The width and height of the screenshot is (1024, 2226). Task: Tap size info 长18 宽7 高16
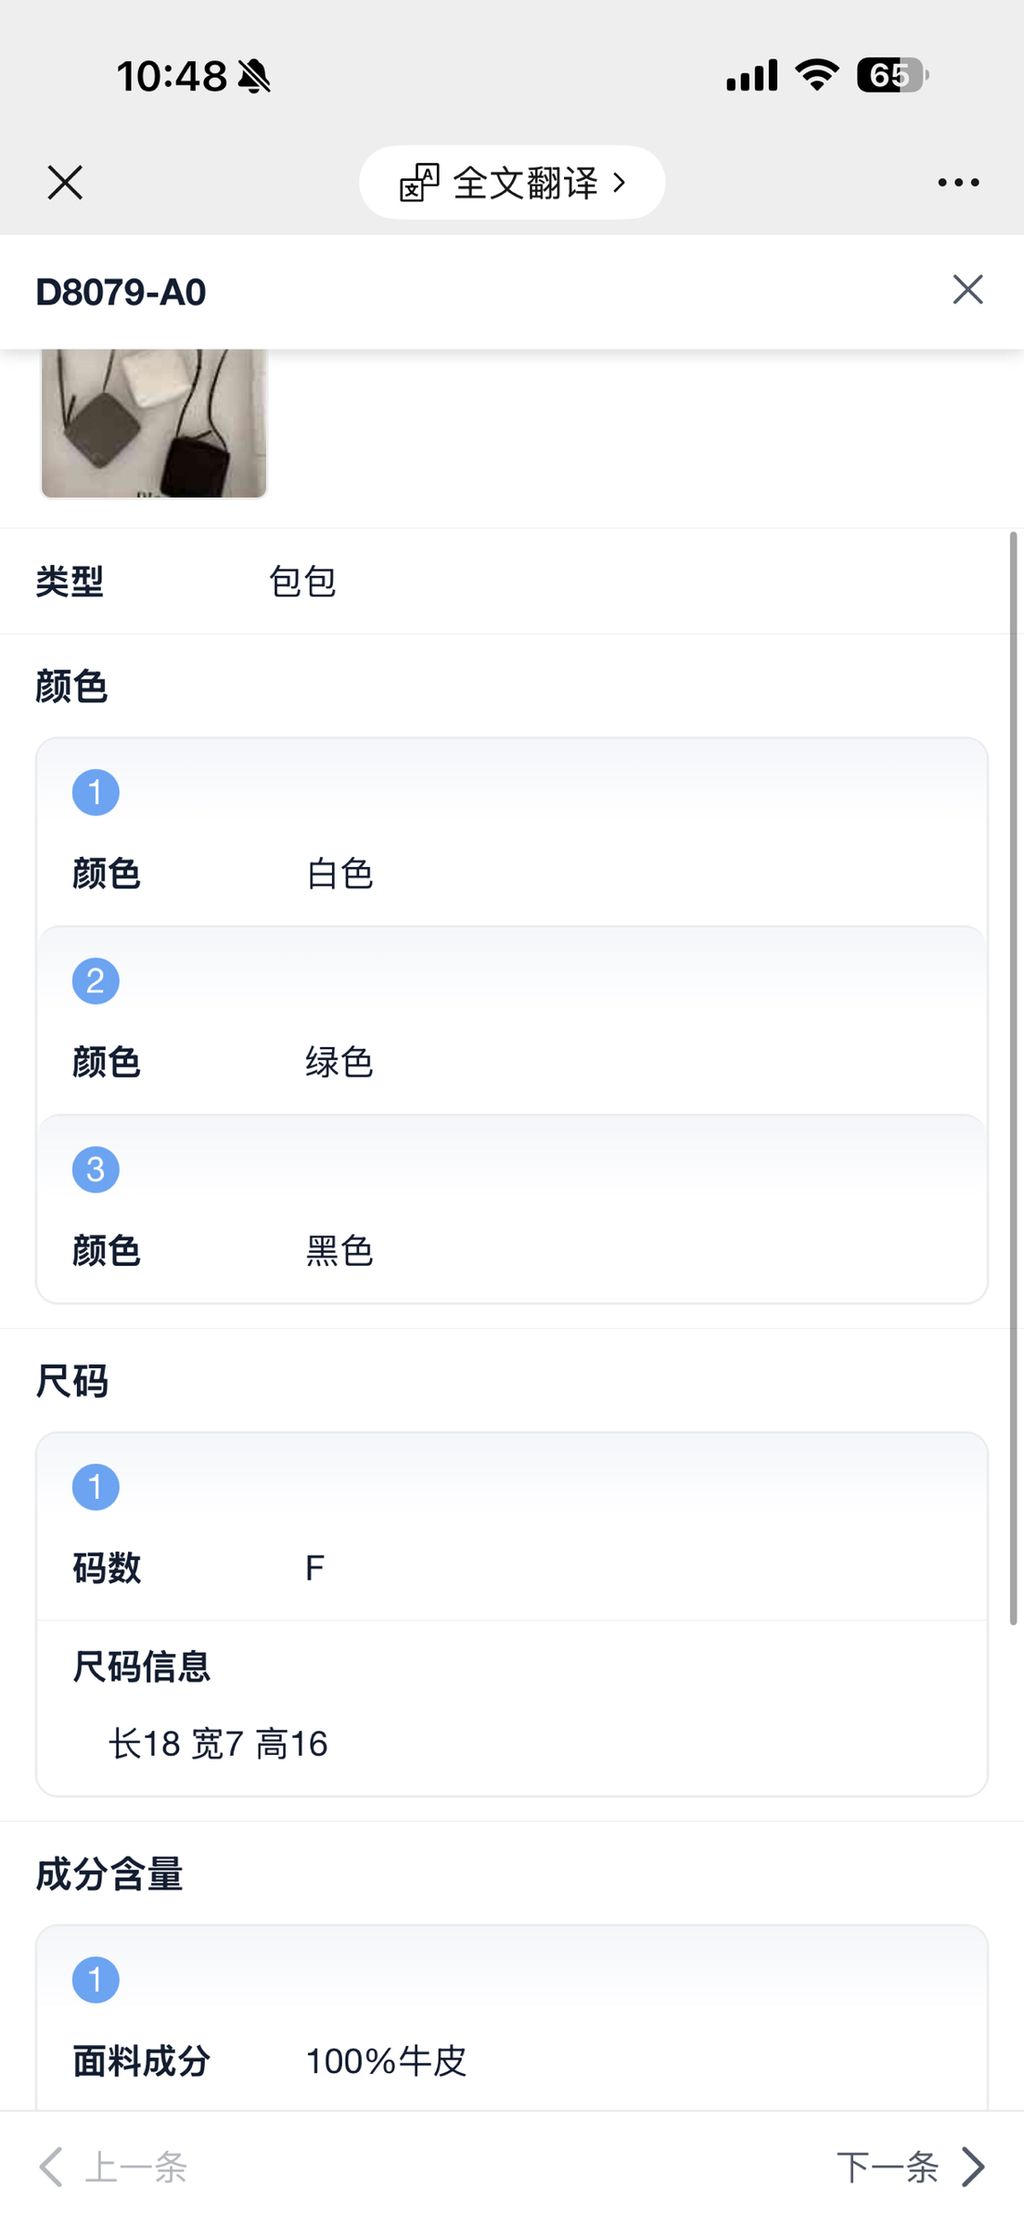pyautogui.click(x=218, y=1744)
